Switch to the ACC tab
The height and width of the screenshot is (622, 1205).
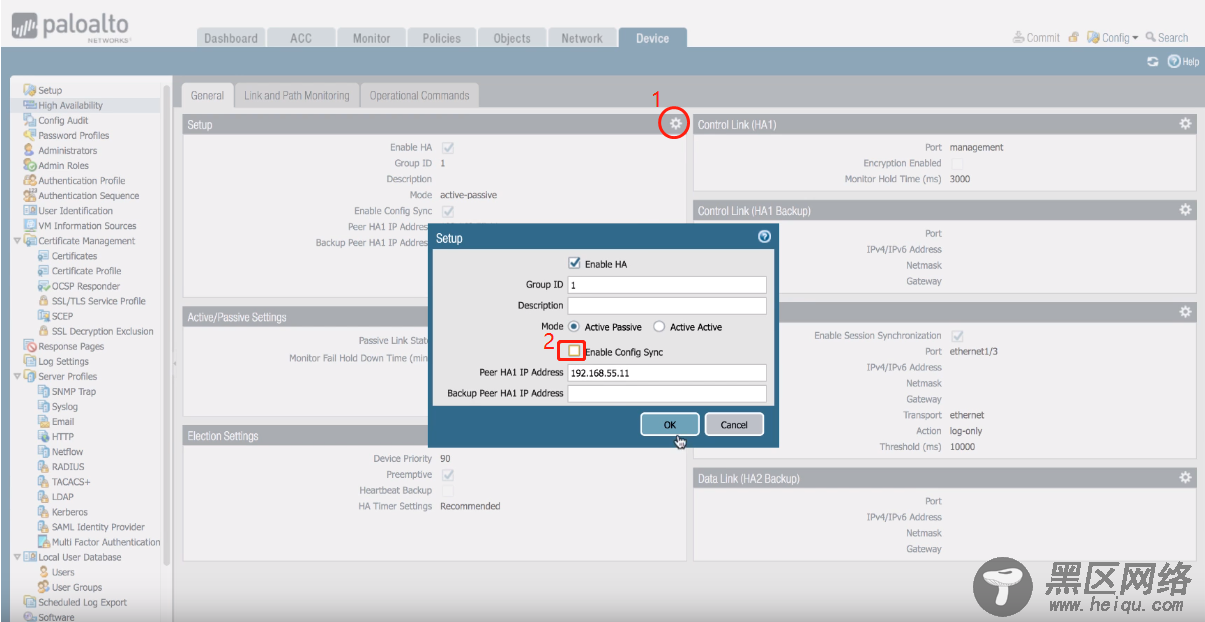[x=301, y=38]
